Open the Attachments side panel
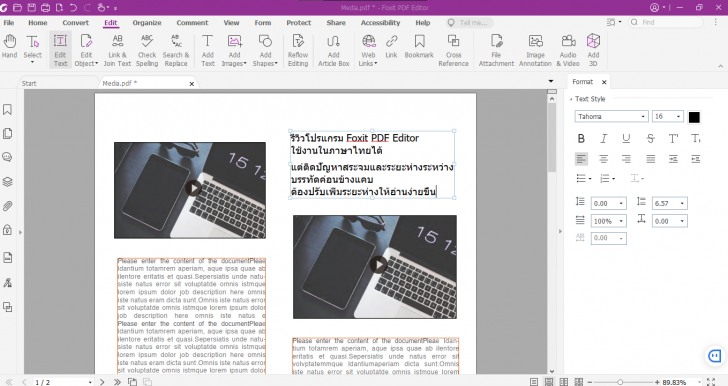Image resolution: width=728 pixels, height=386 pixels. click(x=7, y=206)
